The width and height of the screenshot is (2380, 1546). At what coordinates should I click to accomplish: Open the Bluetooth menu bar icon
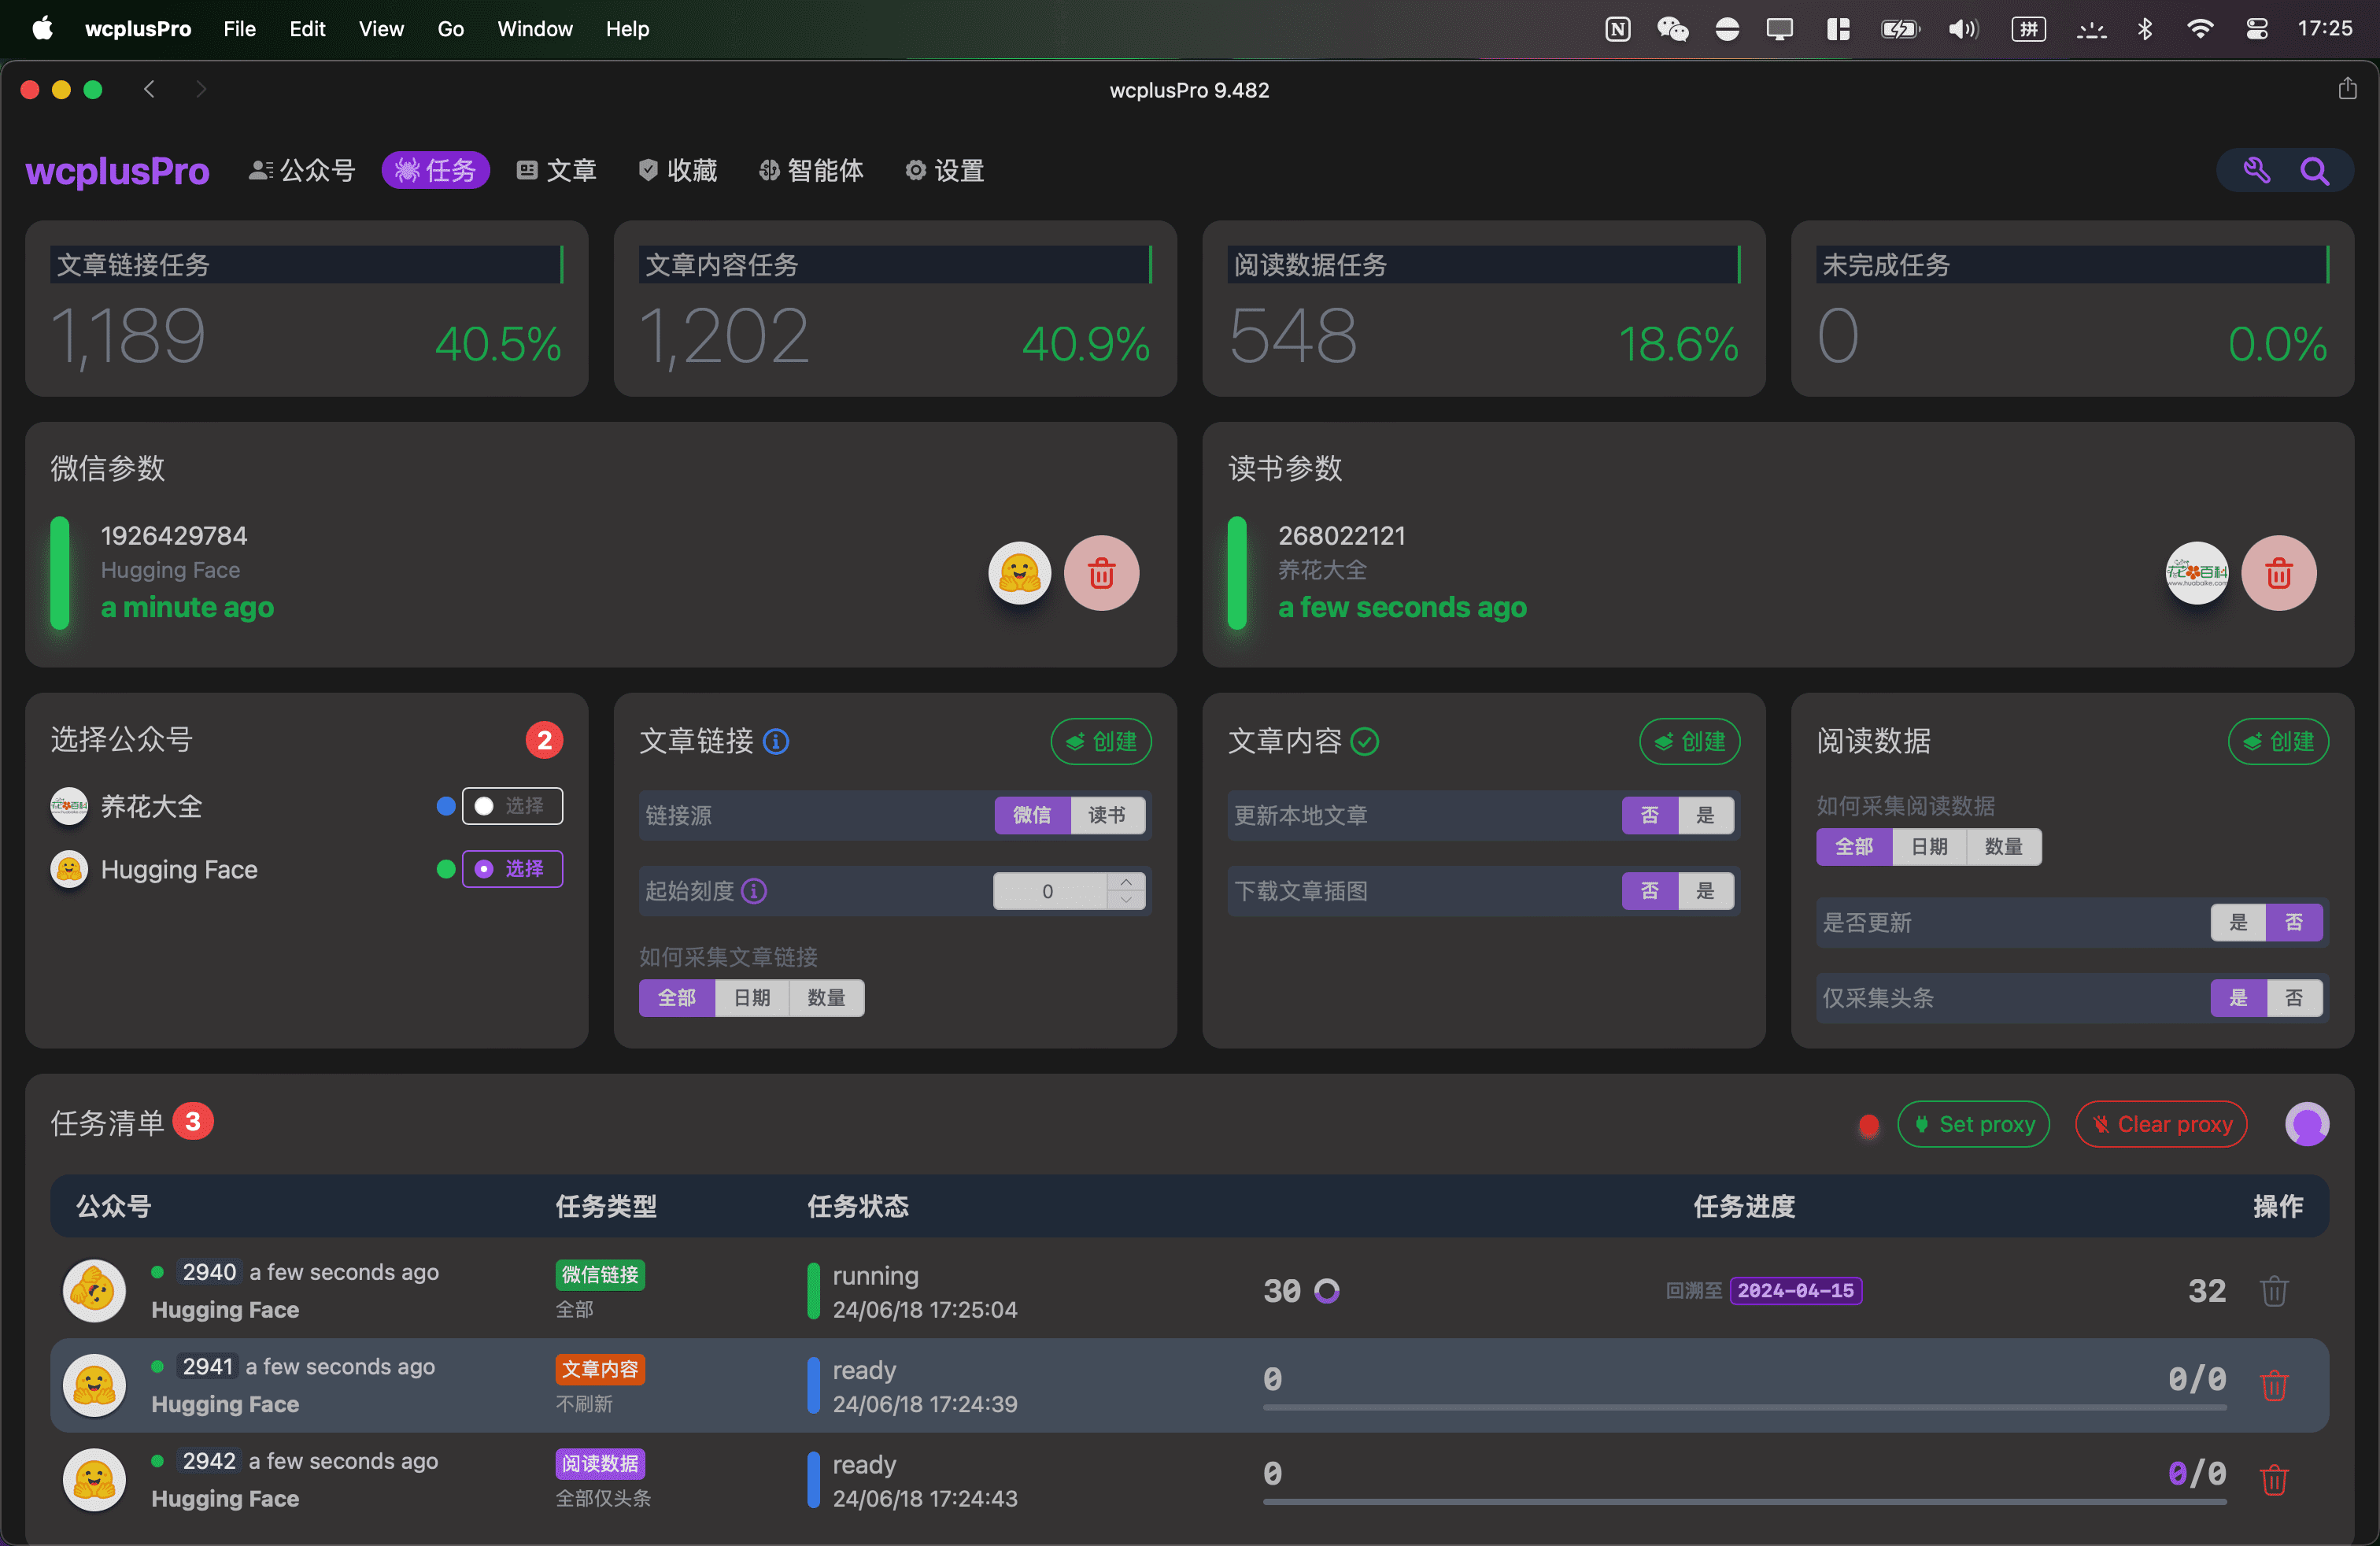pos(2144,29)
